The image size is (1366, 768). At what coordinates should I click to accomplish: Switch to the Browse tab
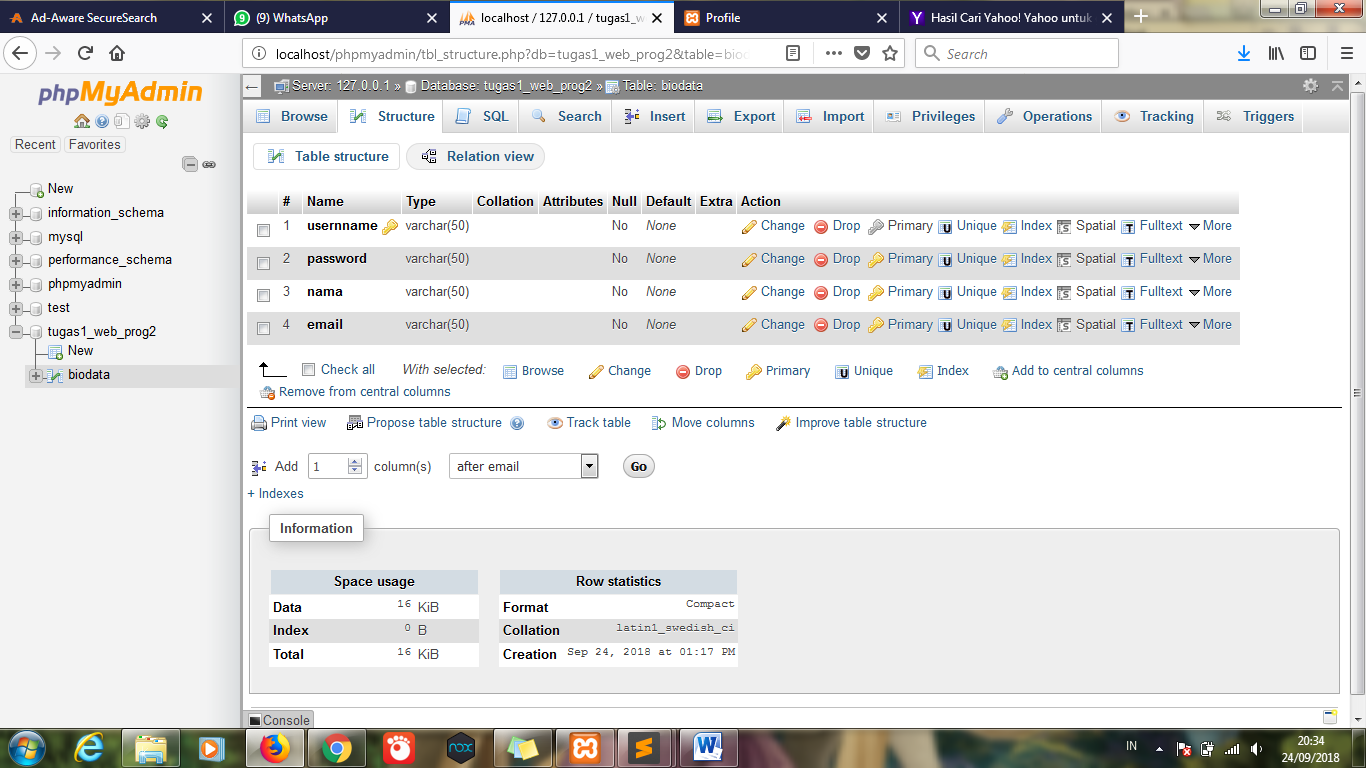292,116
